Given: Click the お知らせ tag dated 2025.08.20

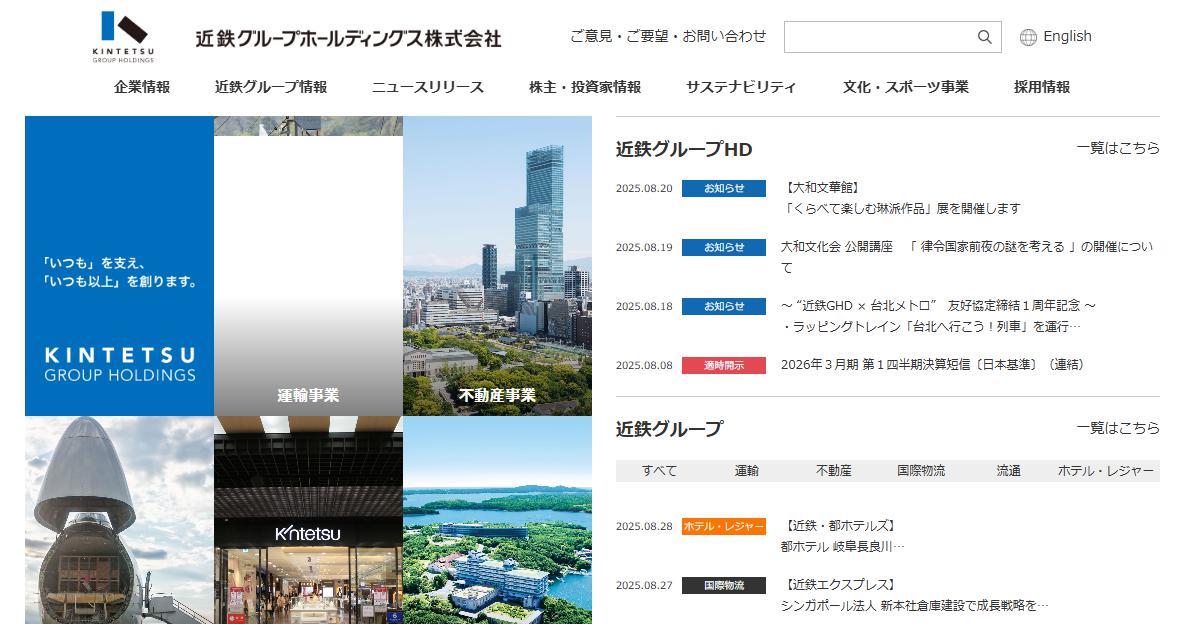Looking at the screenshot, I should (x=723, y=188).
